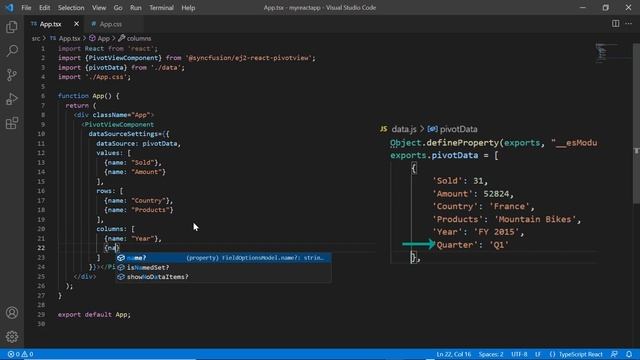
Task: Change encoding via UTF-8 status item
Action: tap(519, 354)
